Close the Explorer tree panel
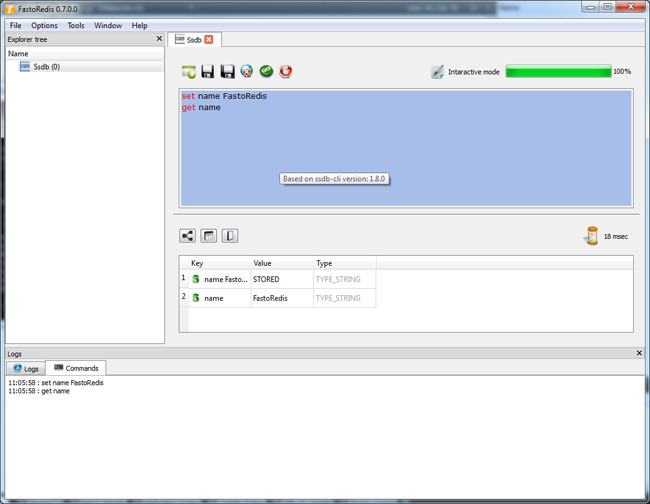Screen dimensions: 650x504 coord(159,39)
